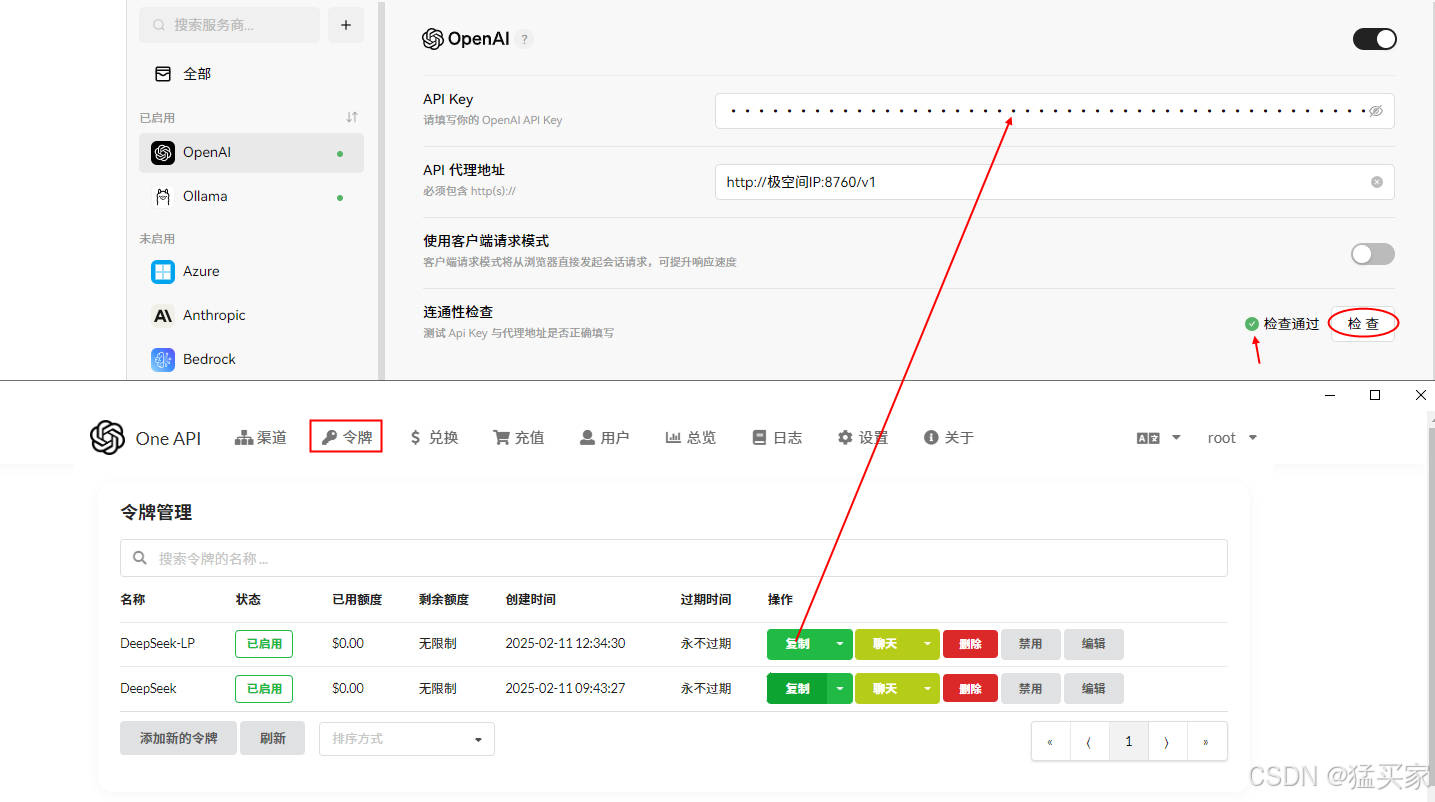Open the About tab in One API
The image size is (1435, 802).
949,438
